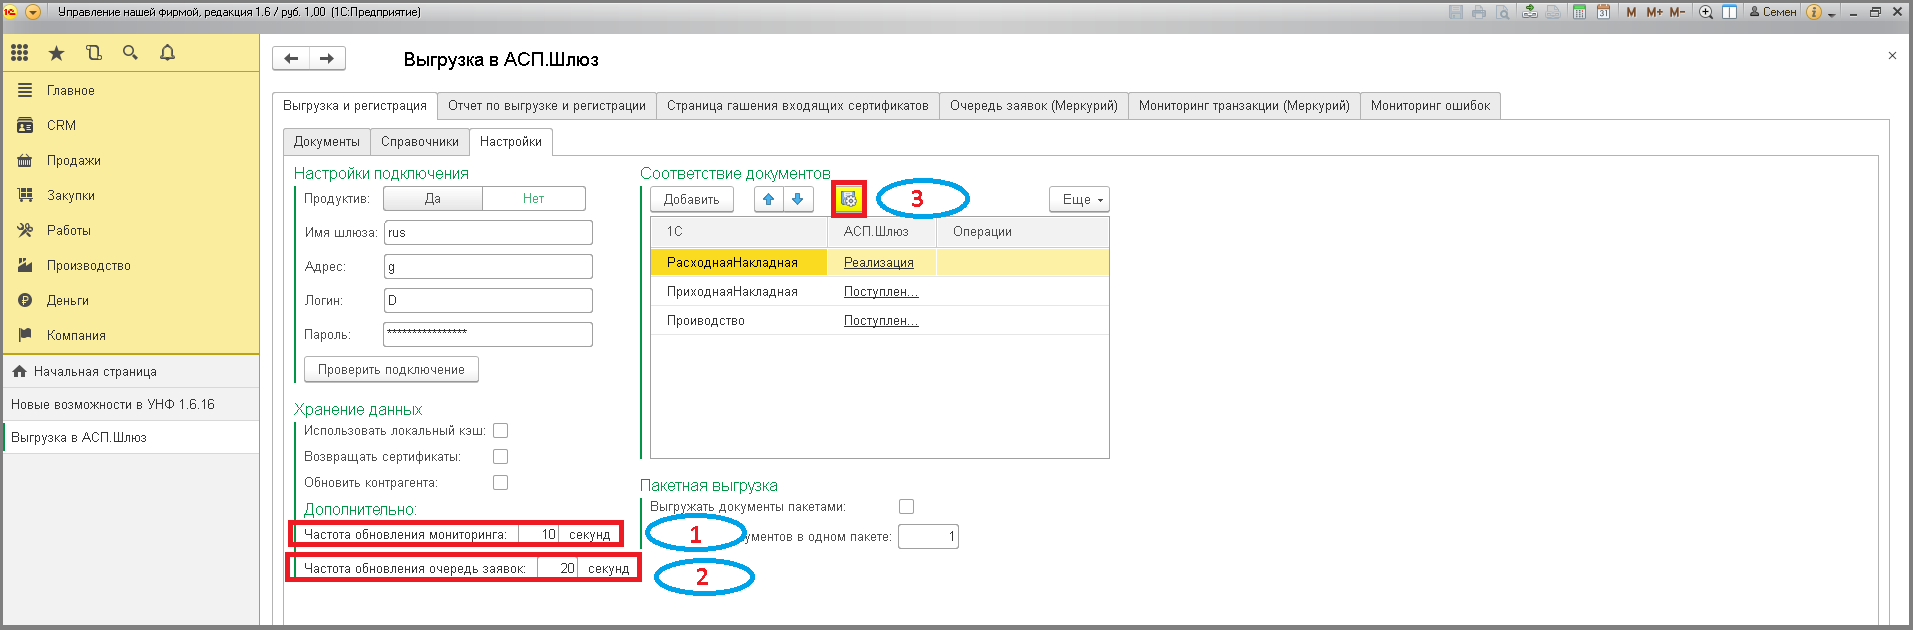Click the Логин input field
Image resolution: width=1913 pixels, height=630 pixels.
click(488, 301)
